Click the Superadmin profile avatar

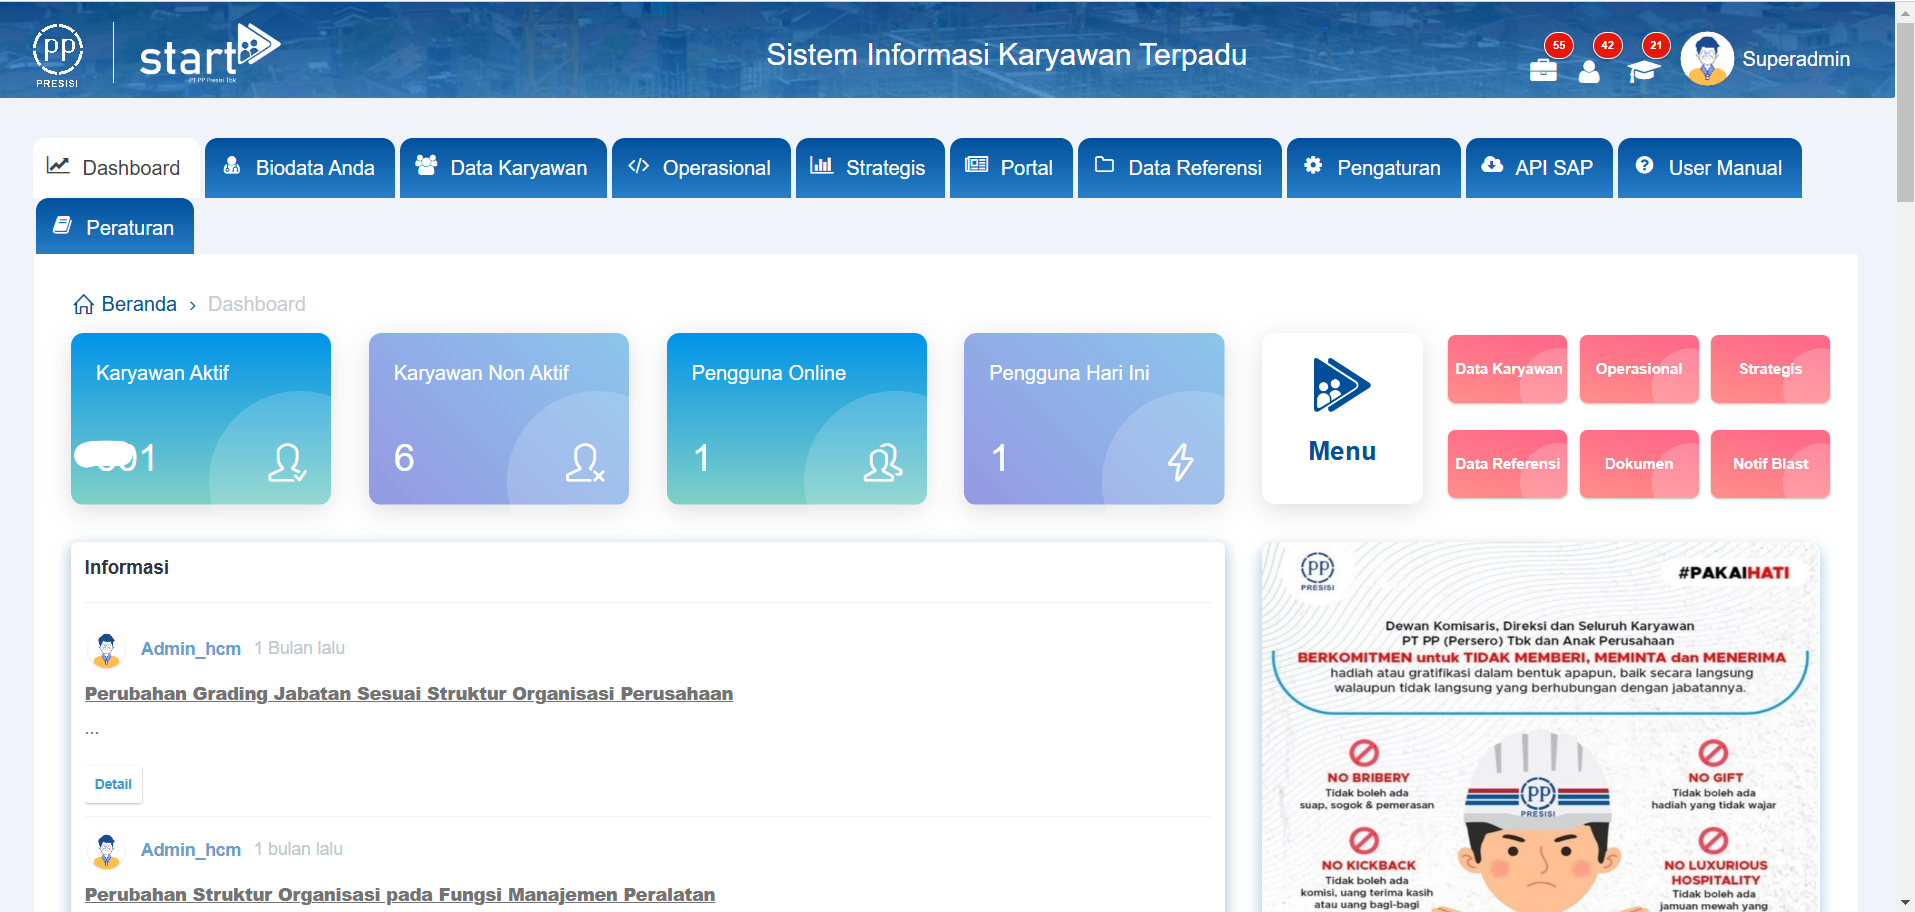[x=1707, y=59]
